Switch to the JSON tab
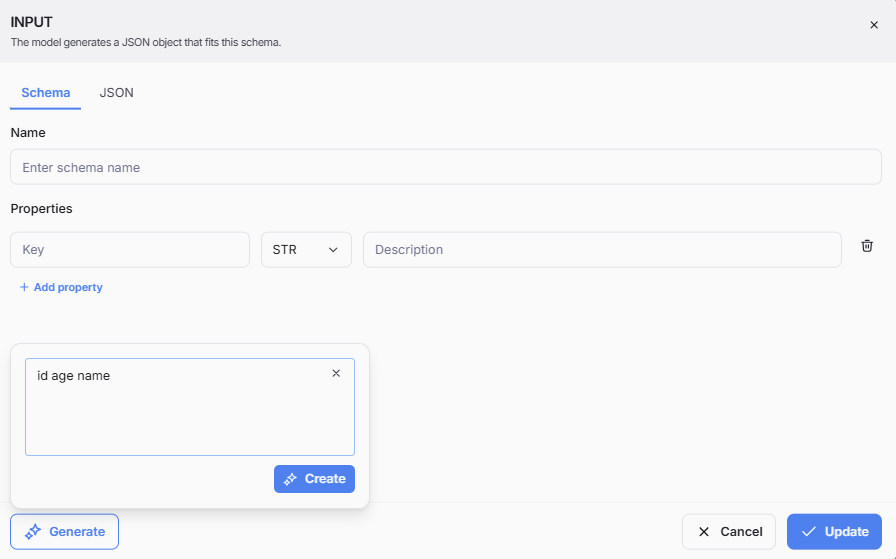The width and height of the screenshot is (896, 559). [117, 93]
